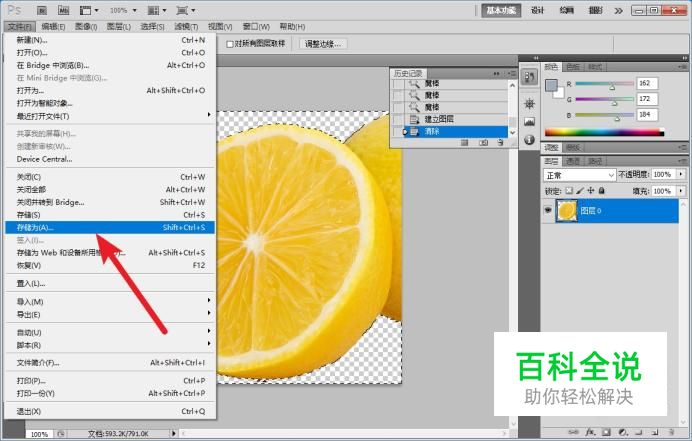Open the 正常 blend mode dropdown
The height and width of the screenshot is (441, 692).
click(x=579, y=175)
